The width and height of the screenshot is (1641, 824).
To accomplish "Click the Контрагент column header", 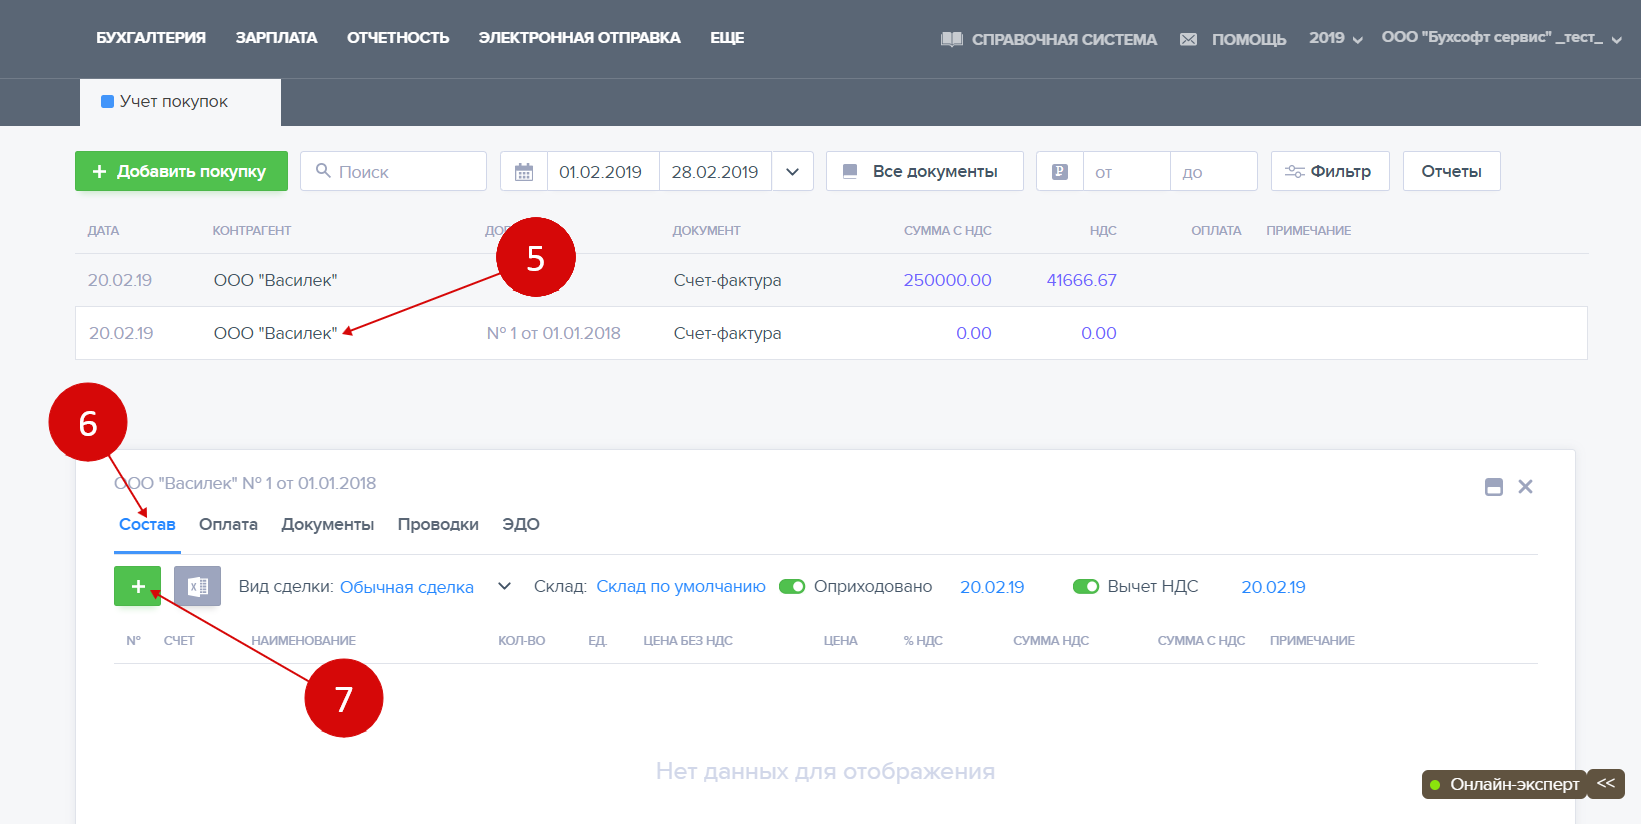I will point(252,231).
